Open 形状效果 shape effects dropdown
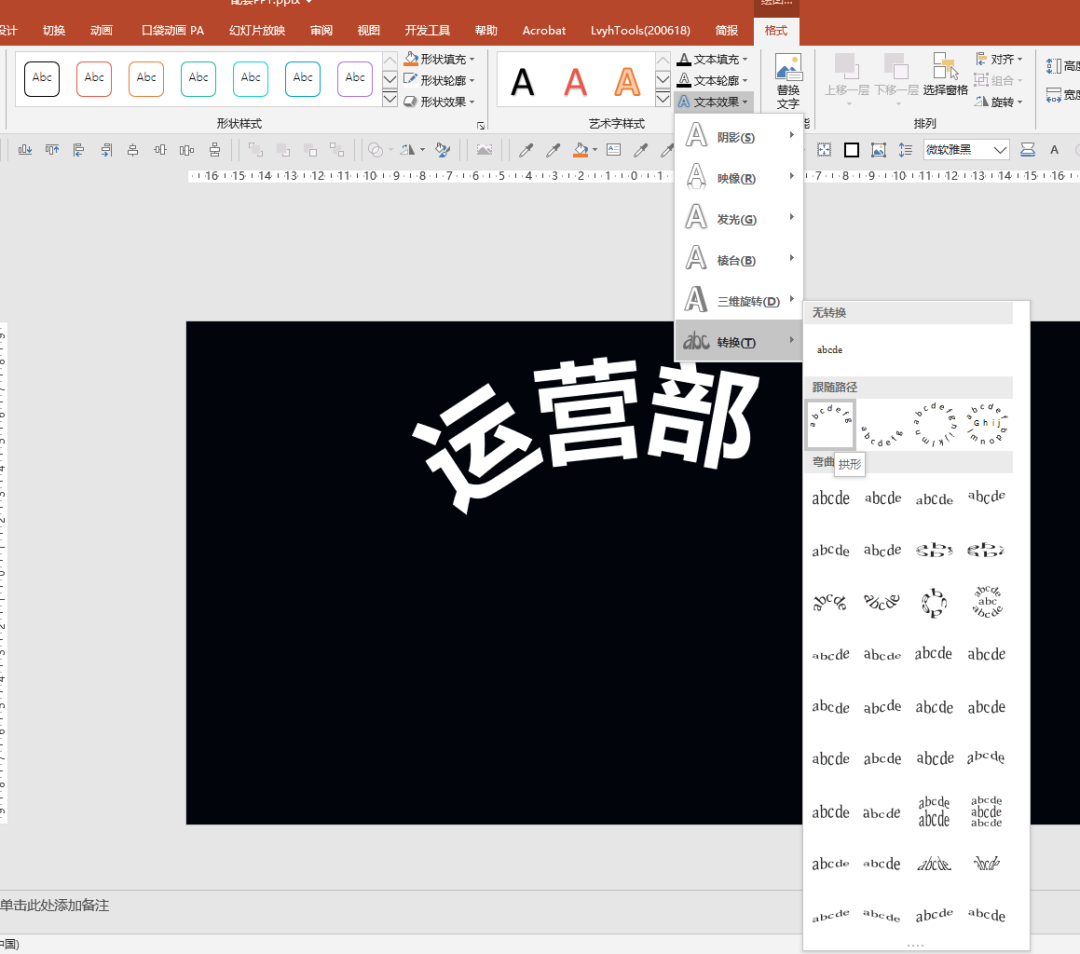The image size is (1080, 954). pyautogui.click(x=439, y=102)
